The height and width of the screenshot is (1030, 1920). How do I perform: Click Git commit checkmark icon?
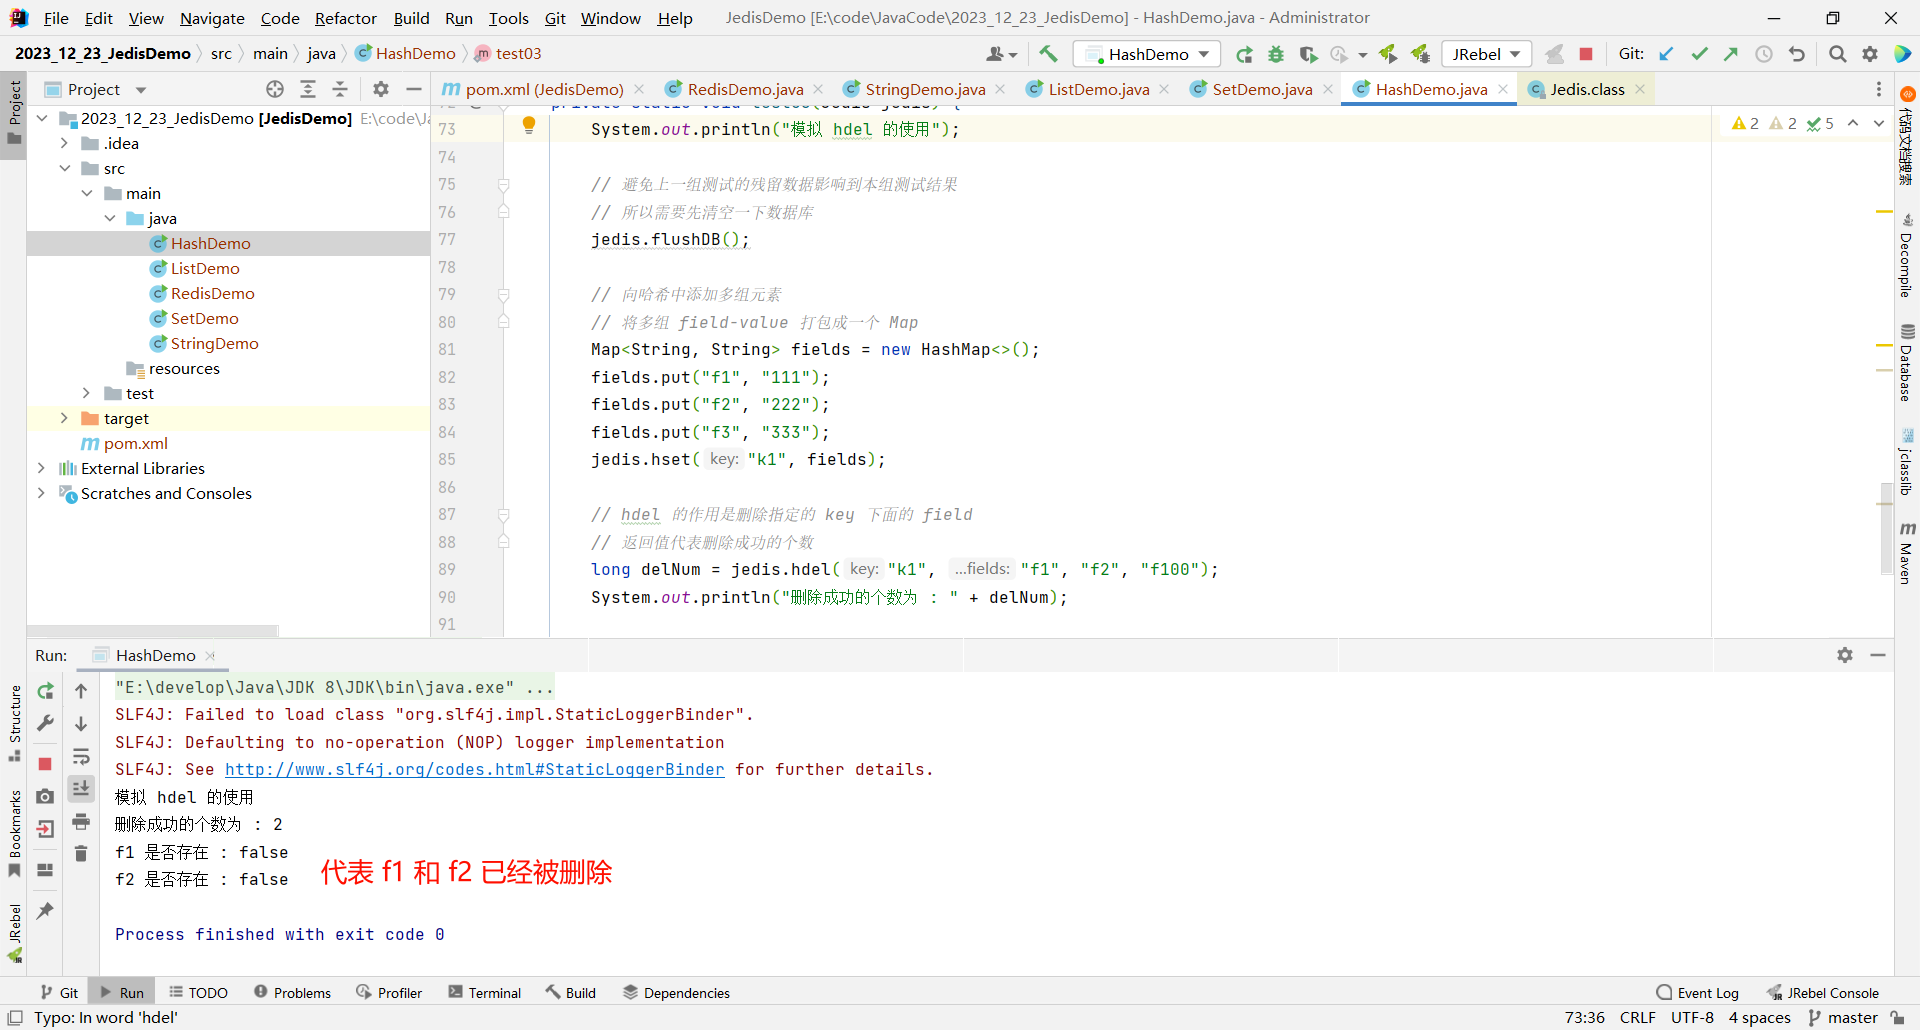click(x=1699, y=54)
